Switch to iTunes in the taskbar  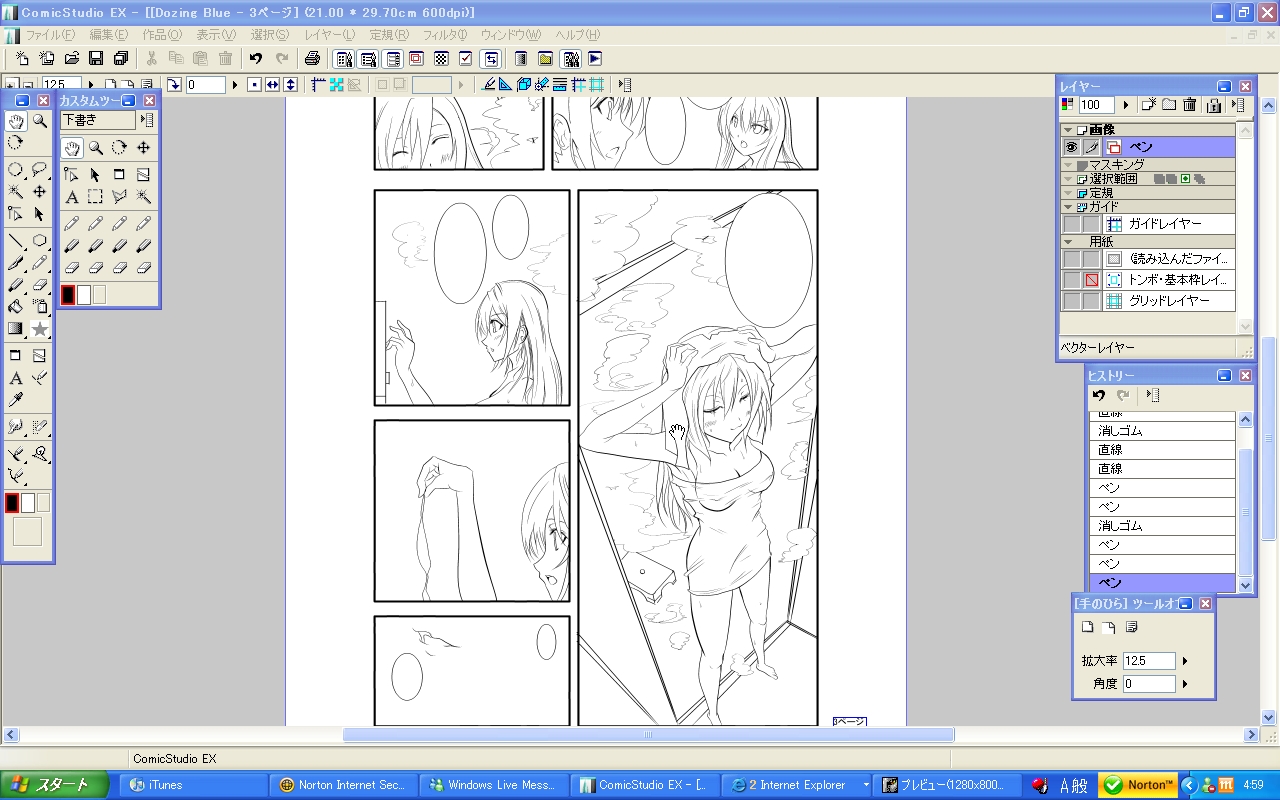(193, 785)
